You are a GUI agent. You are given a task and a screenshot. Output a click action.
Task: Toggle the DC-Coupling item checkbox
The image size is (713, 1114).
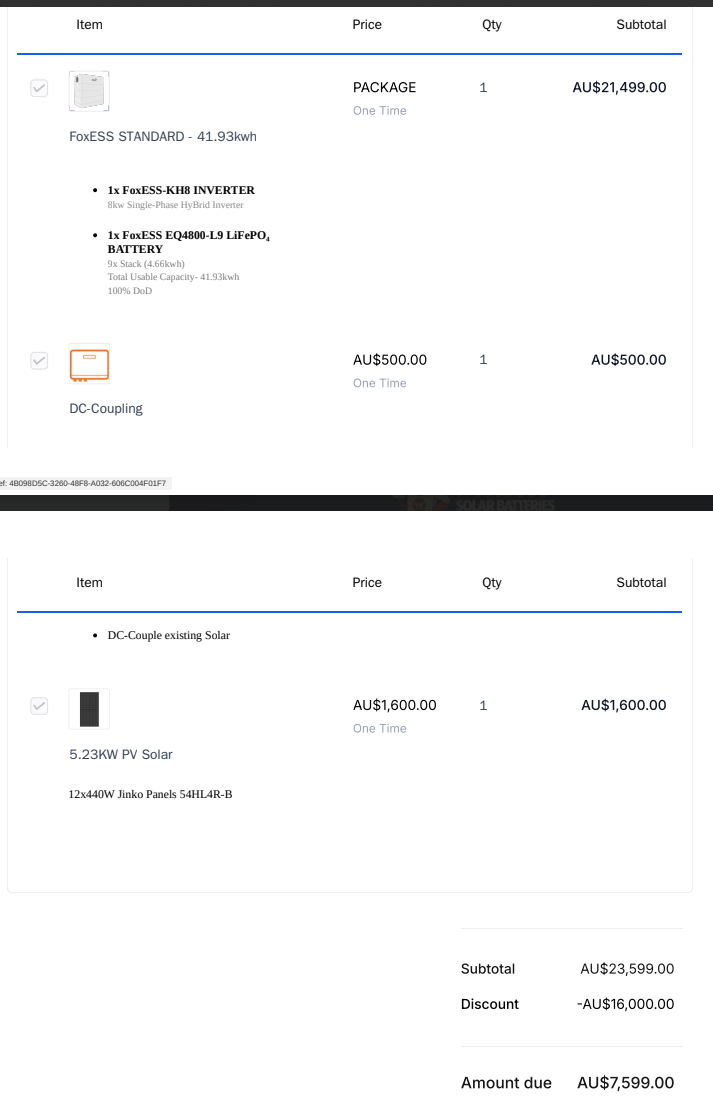[x=39, y=361]
